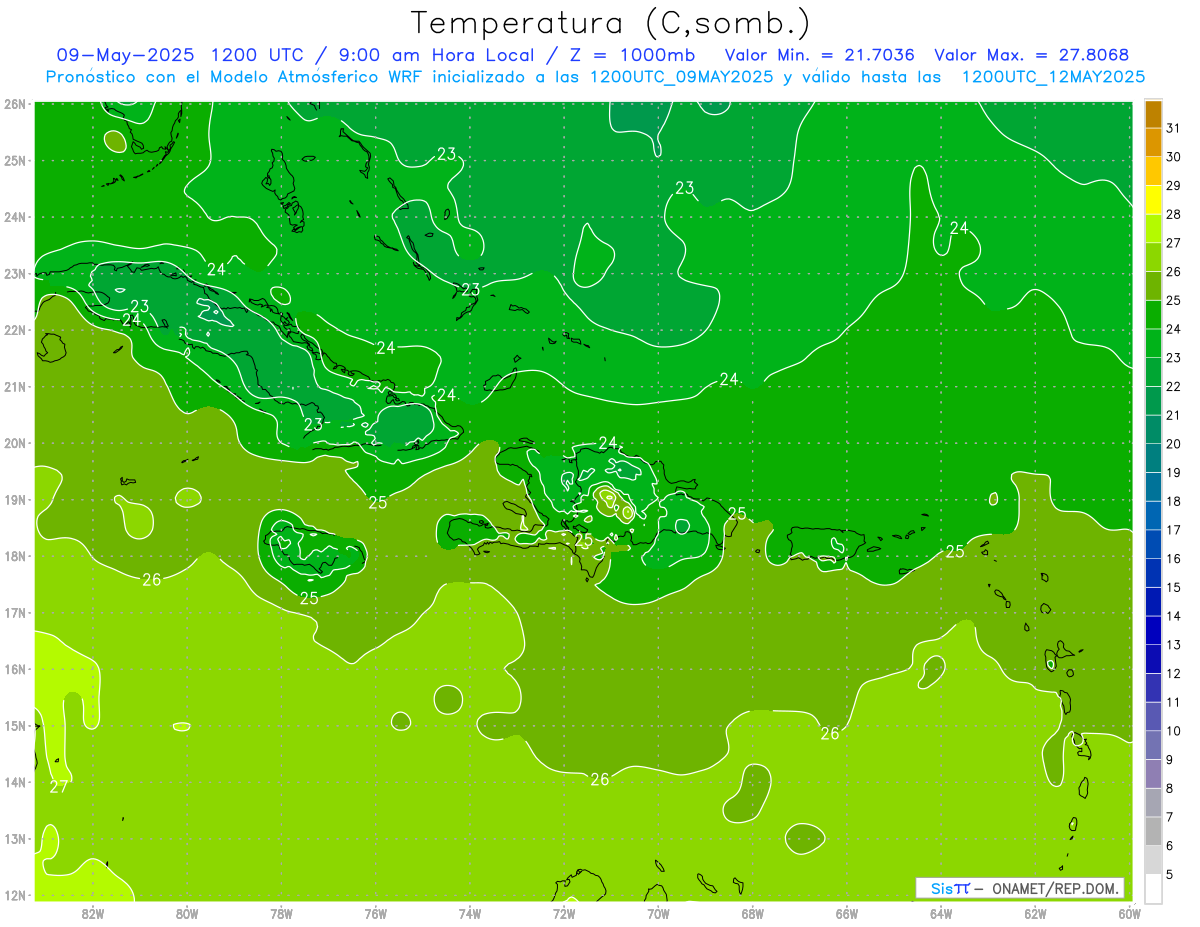Screen dimensions: 1200x927
Task: Click the "Z = 1000mb" level text
Action: [x=631, y=54]
